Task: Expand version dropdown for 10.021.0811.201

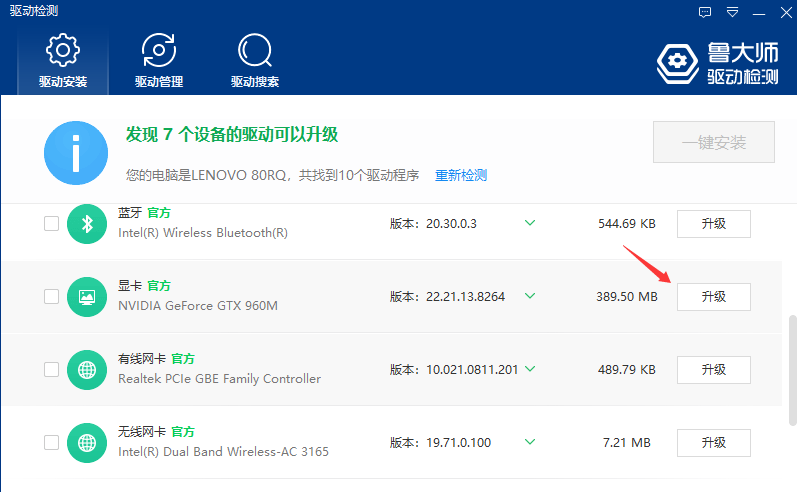Action: (x=530, y=369)
